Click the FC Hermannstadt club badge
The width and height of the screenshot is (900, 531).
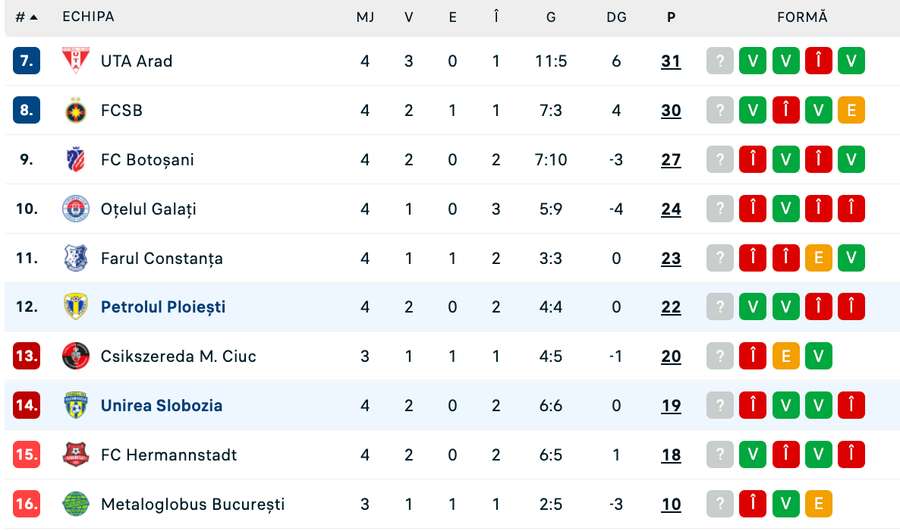75,455
